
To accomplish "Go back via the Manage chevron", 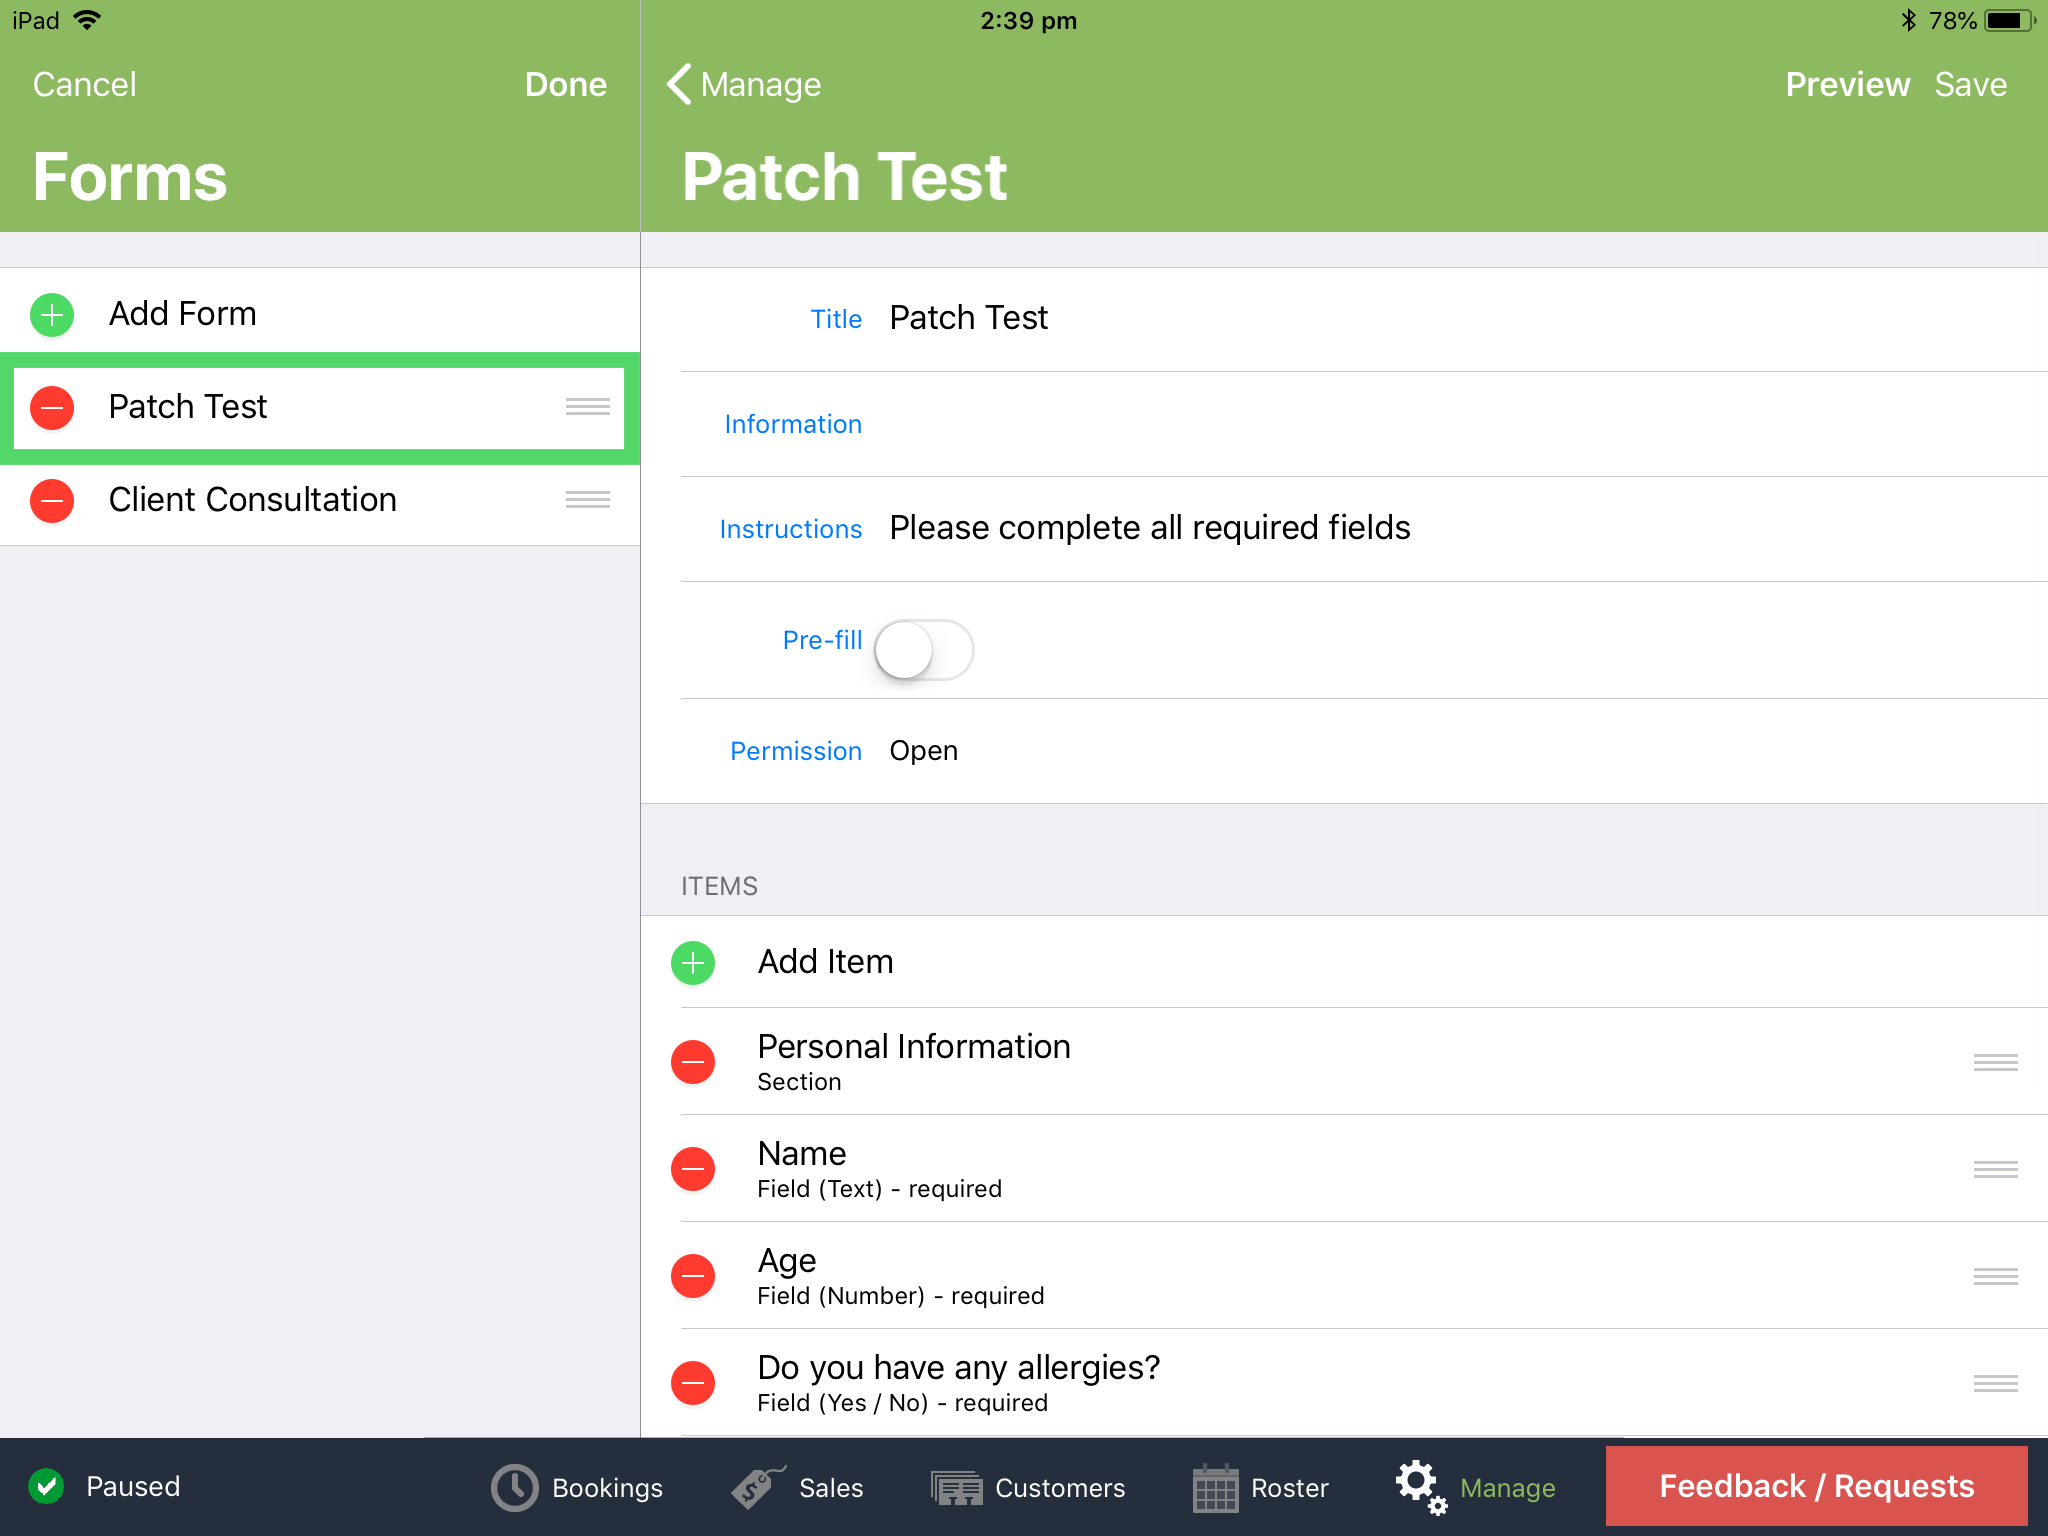I will (744, 85).
